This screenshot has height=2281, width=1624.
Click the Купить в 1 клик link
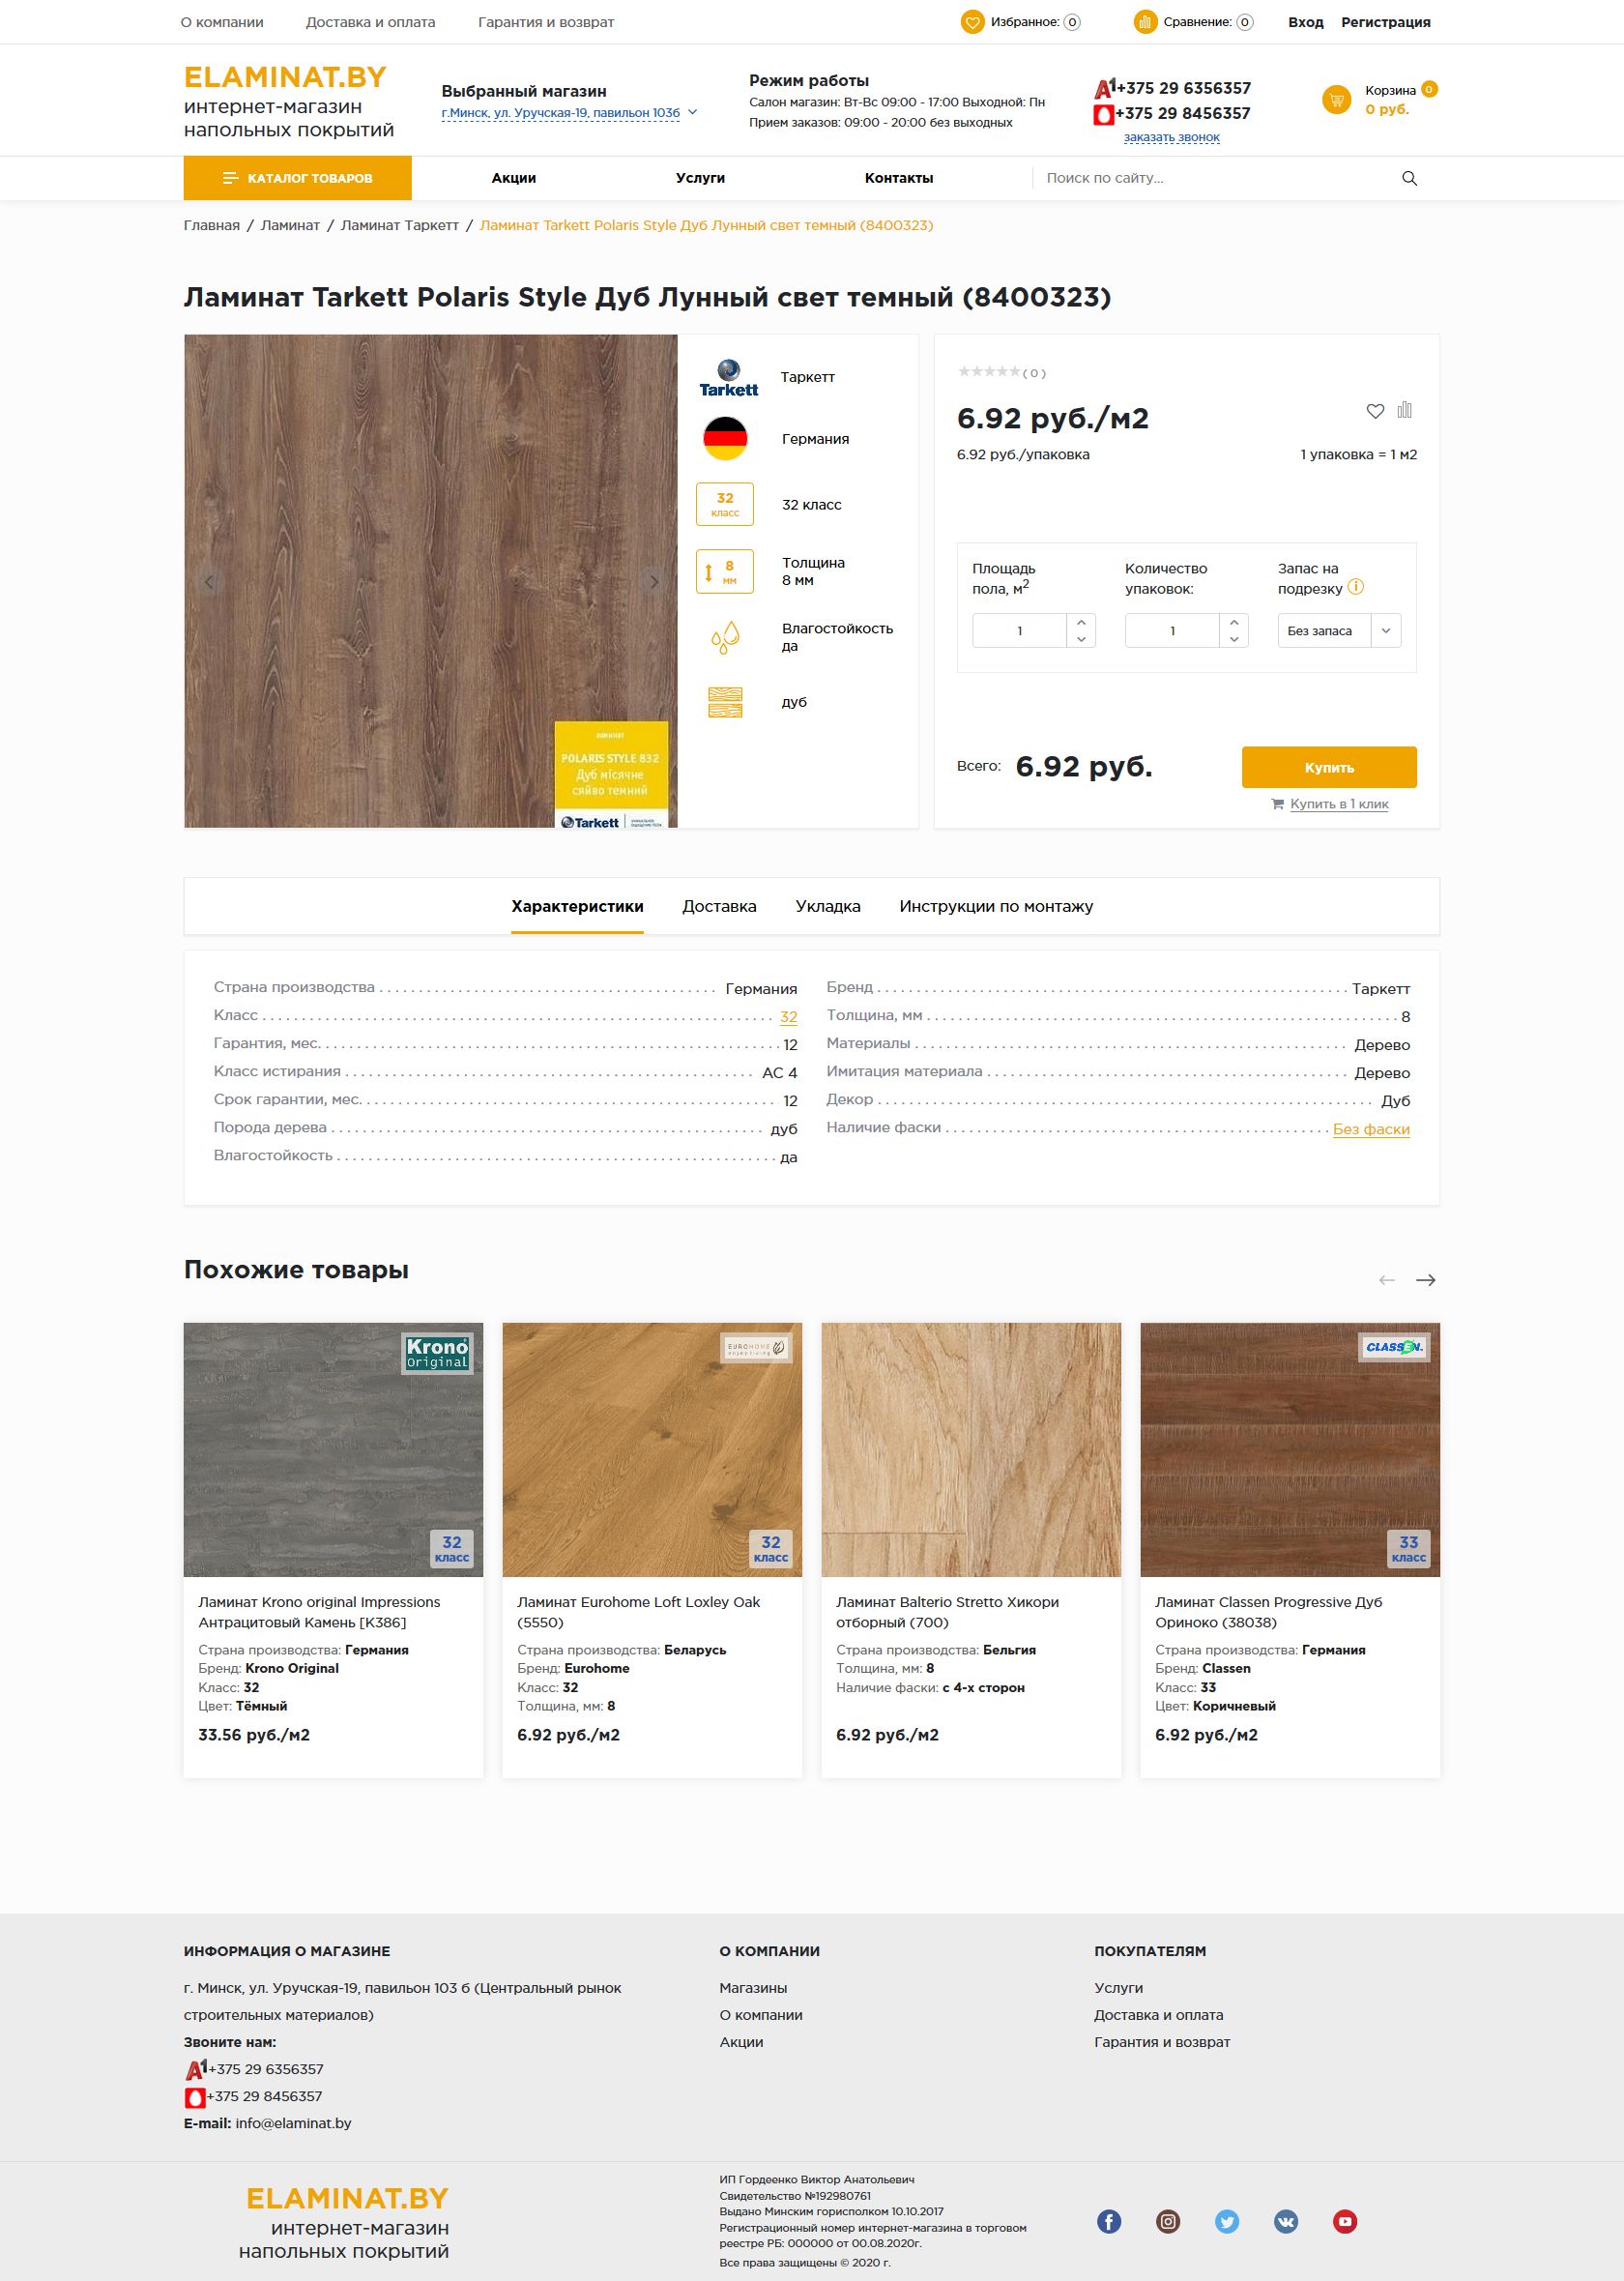(x=1338, y=804)
